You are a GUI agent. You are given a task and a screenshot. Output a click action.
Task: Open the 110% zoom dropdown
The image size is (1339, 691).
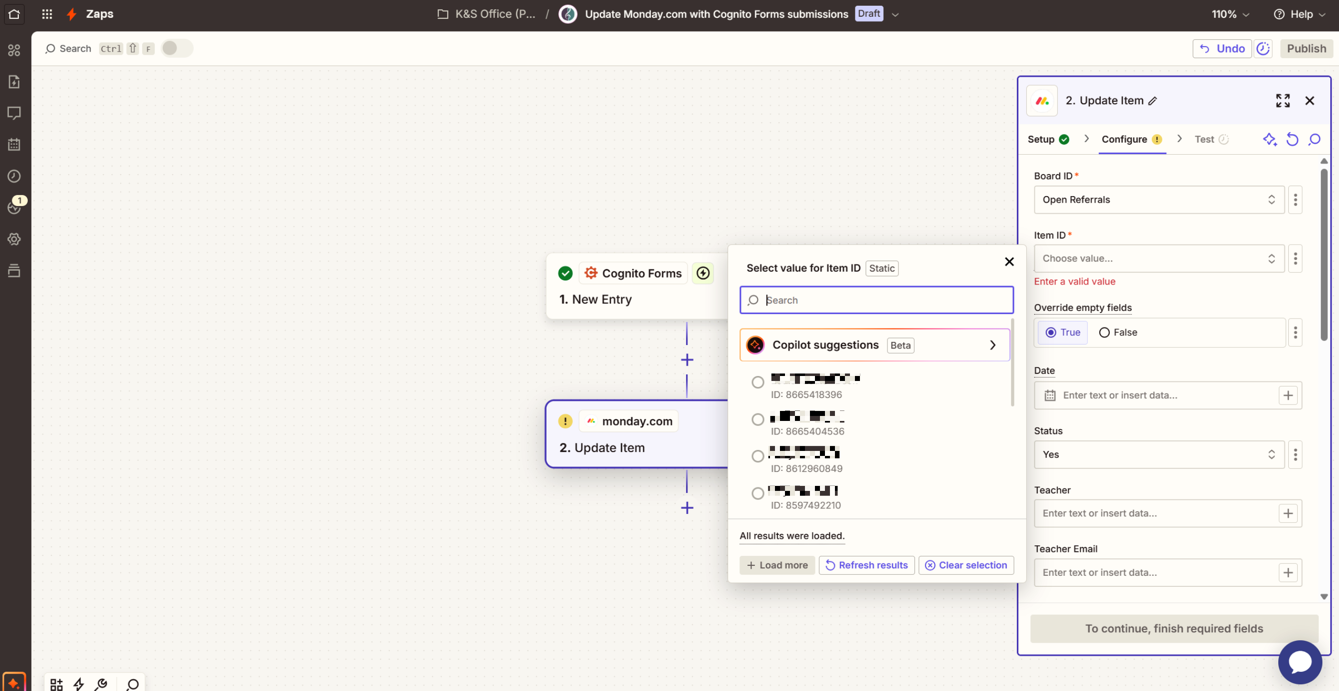1231,14
